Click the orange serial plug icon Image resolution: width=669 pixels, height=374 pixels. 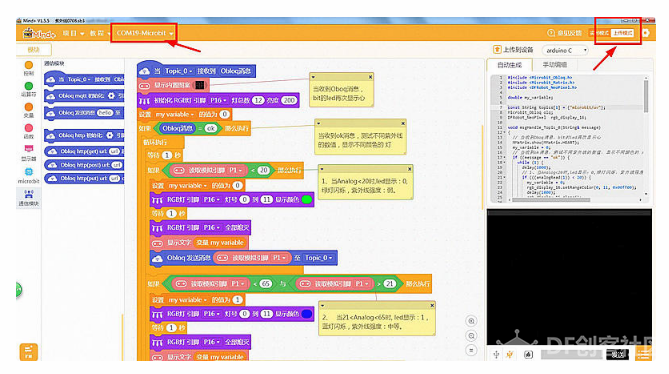click(510, 354)
